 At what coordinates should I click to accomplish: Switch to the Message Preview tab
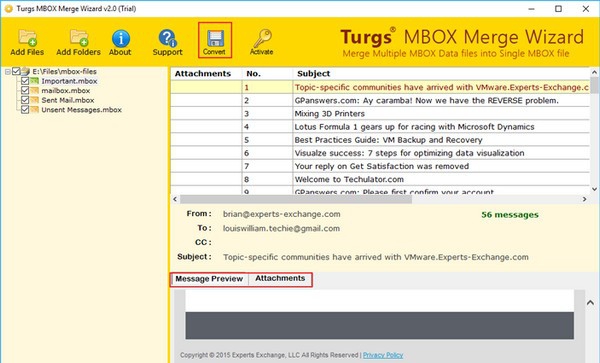click(209, 279)
